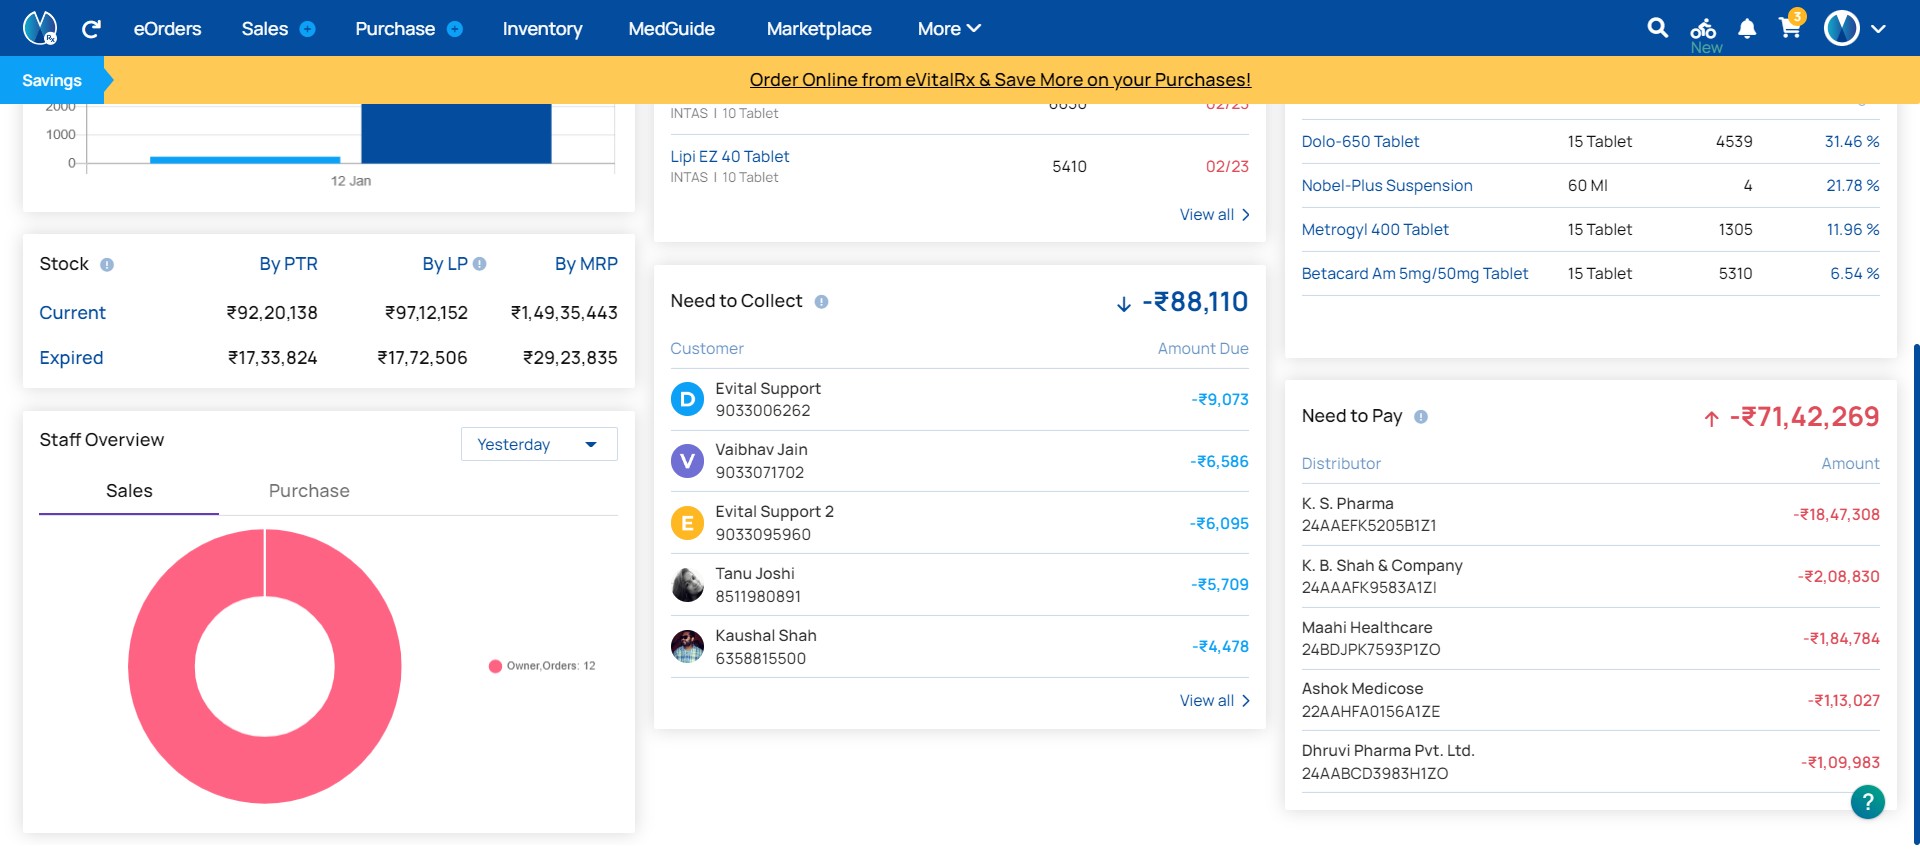Click Current stock link
The width and height of the screenshot is (1920, 854).
click(72, 313)
